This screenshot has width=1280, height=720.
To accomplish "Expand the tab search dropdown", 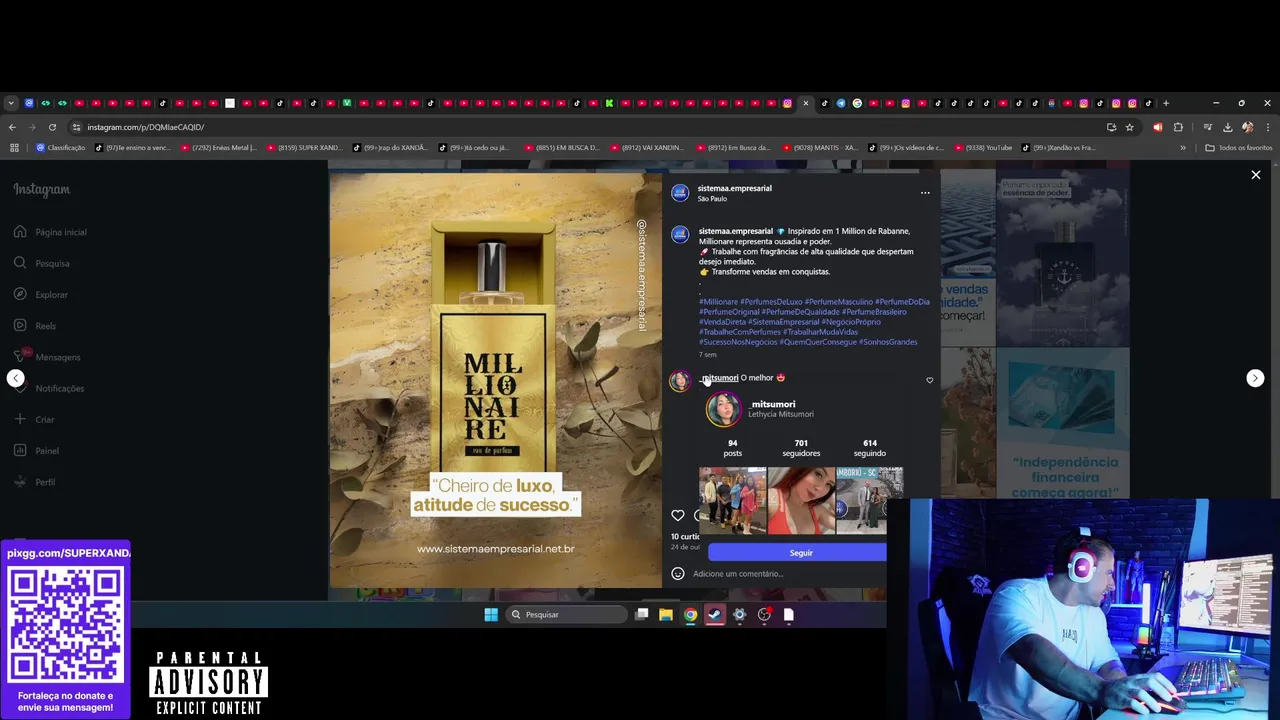I will [x=11, y=103].
